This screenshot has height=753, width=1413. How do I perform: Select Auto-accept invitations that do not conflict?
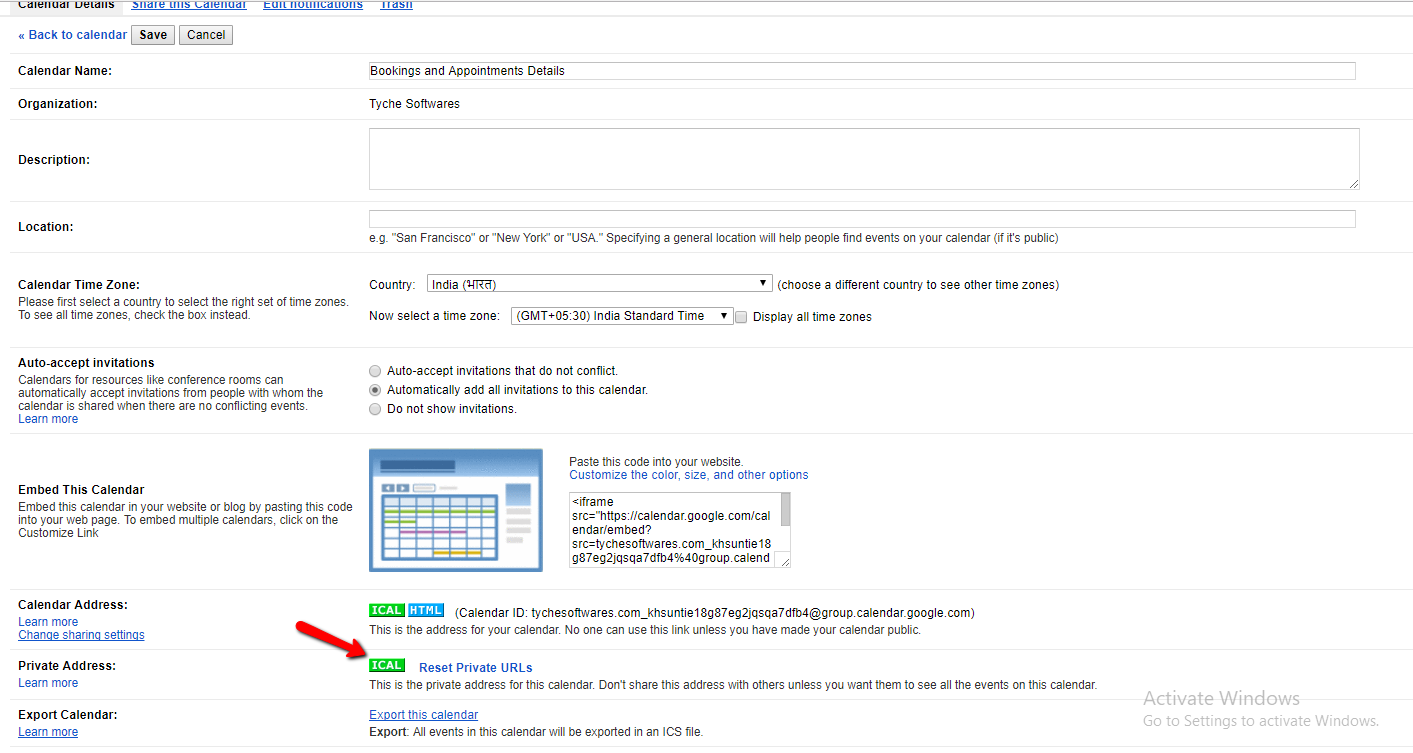point(374,371)
